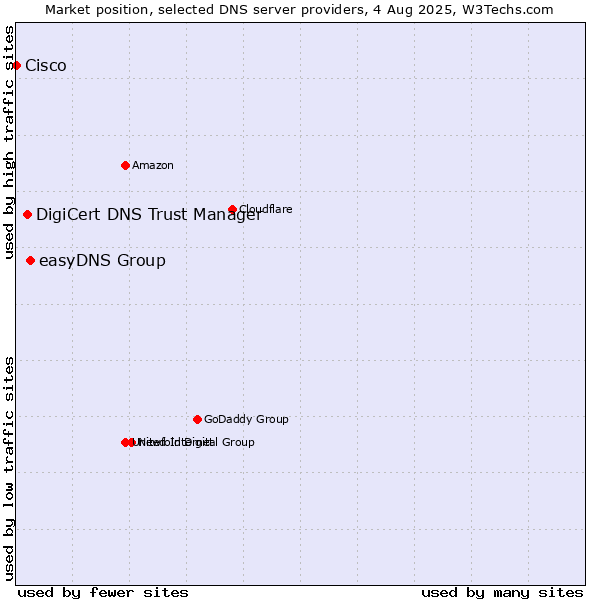Select the 'easyDNS Group' label

(103, 261)
